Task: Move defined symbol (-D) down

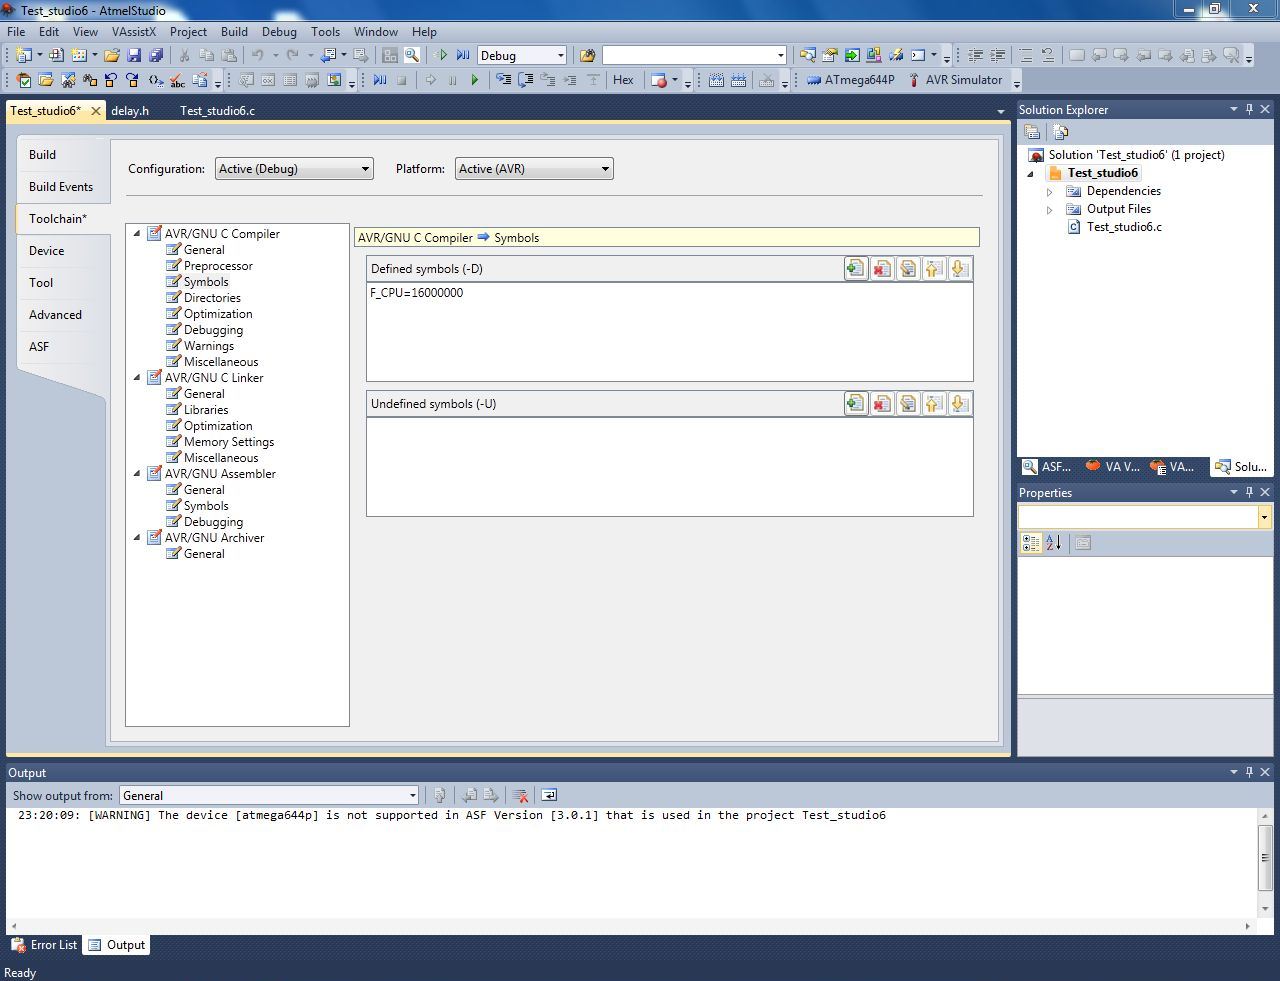Action: [x=959, y=268]
